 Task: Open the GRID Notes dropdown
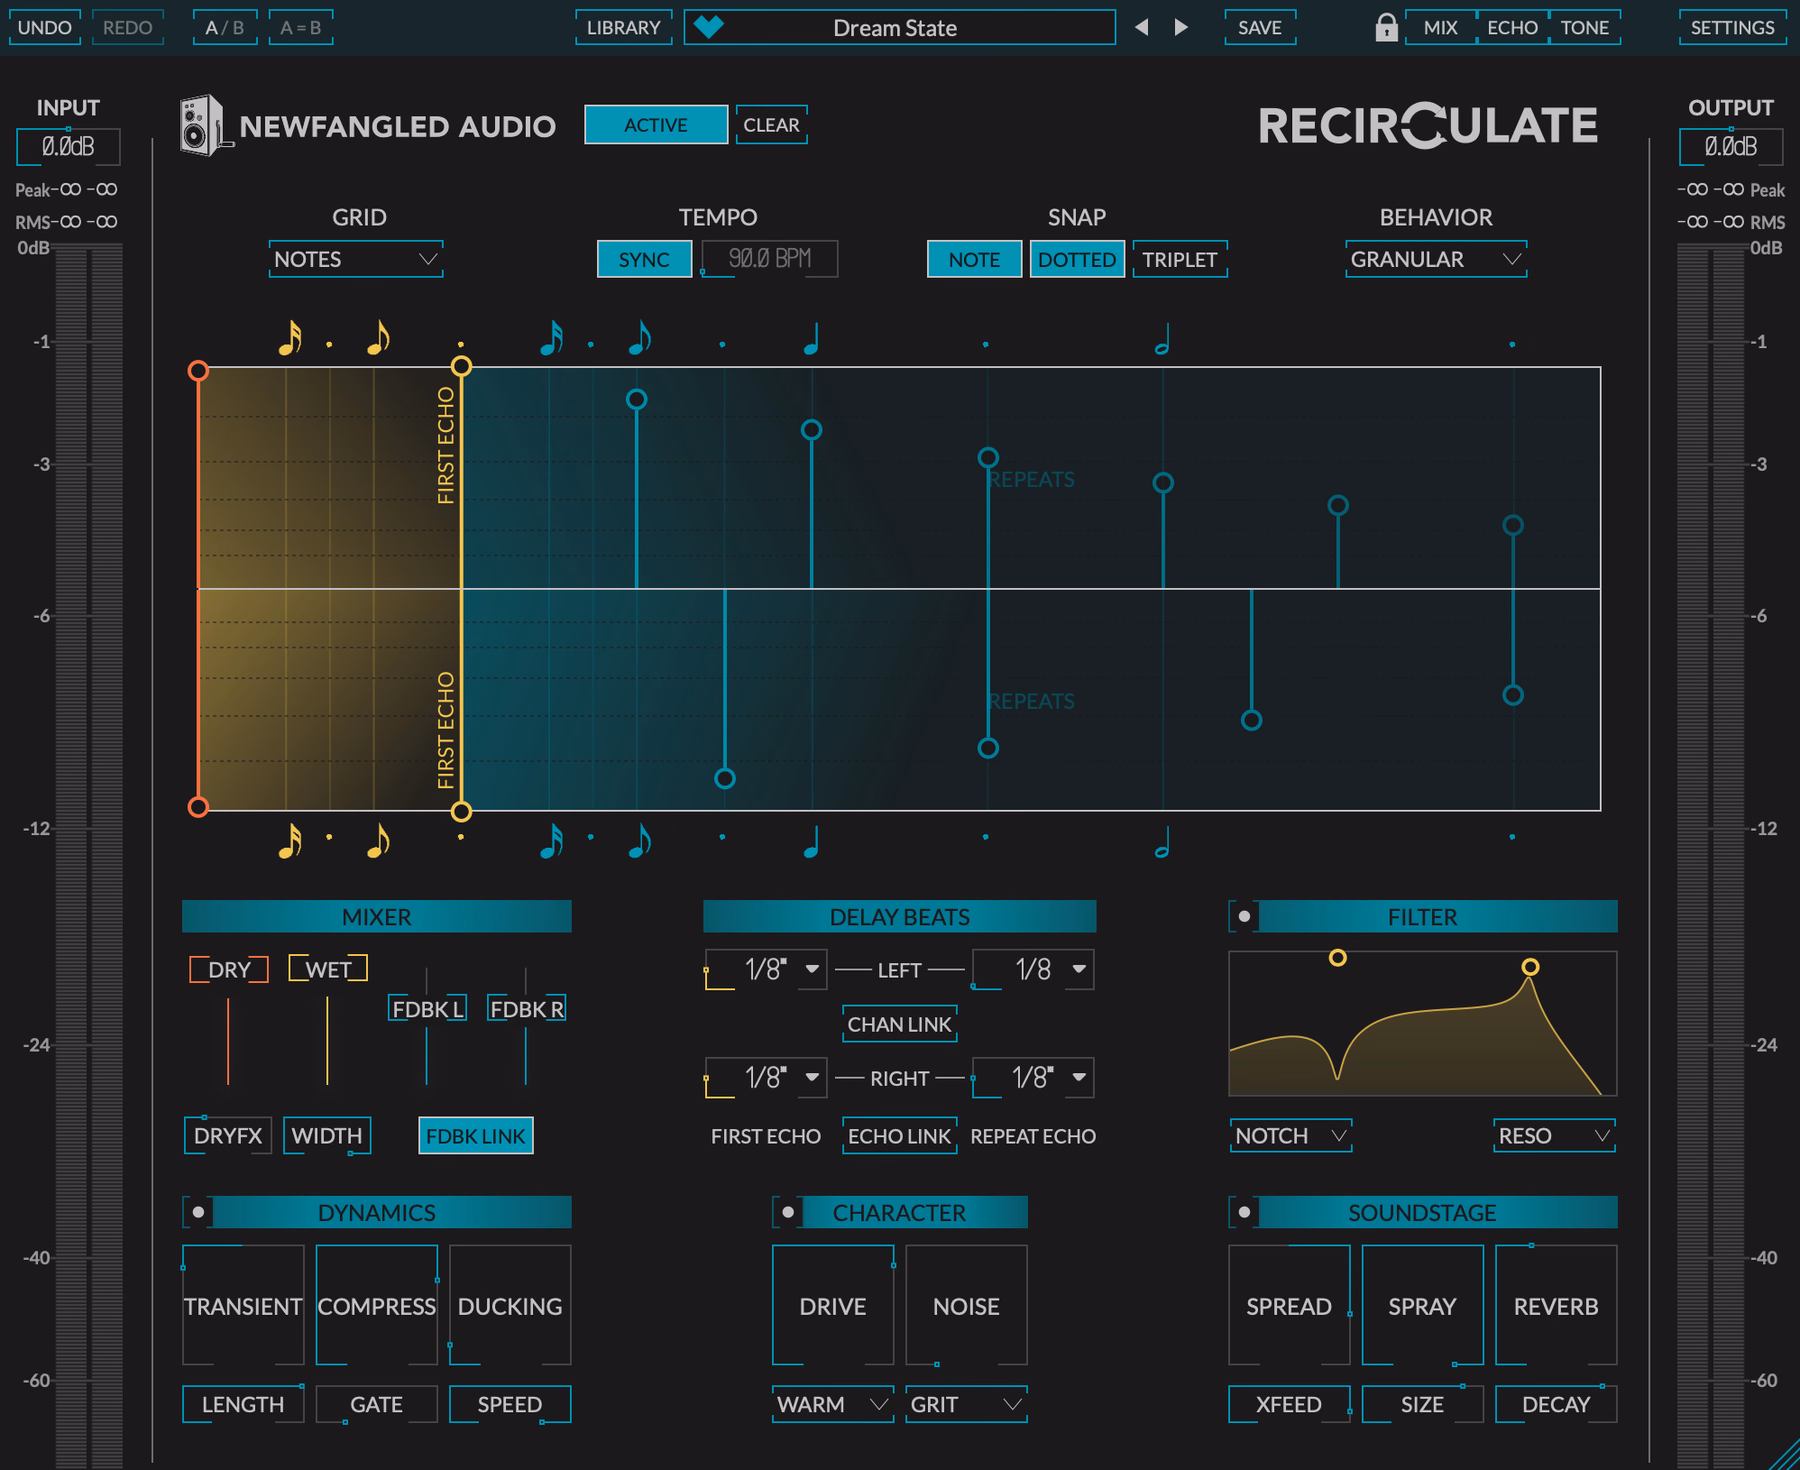pos(356,259)
